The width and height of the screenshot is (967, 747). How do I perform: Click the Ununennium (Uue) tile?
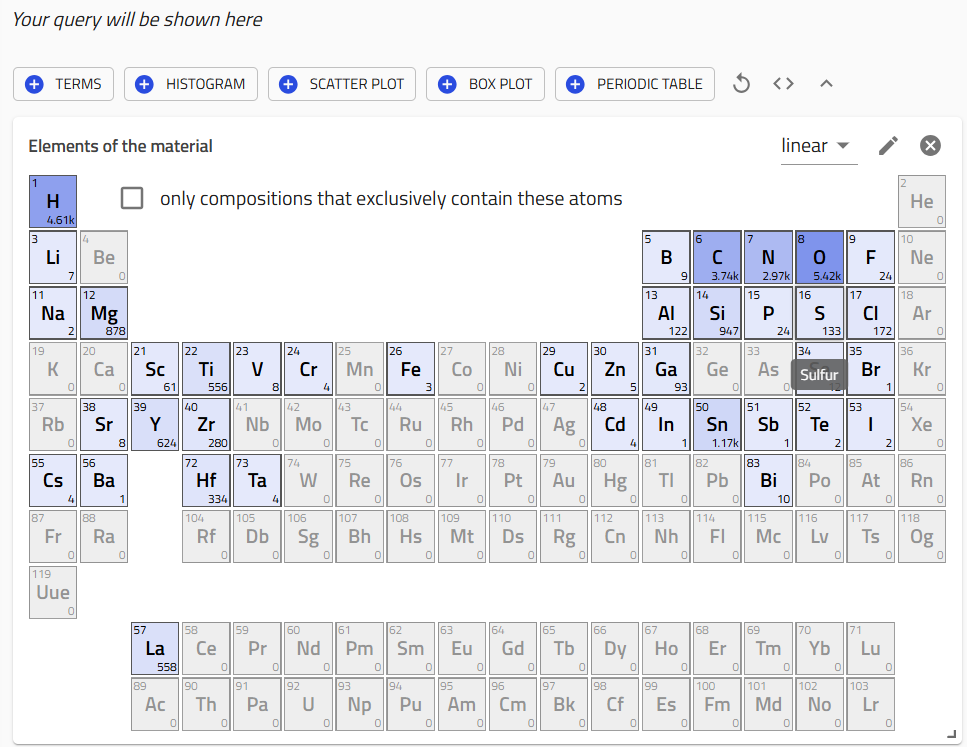pos(53,593)
